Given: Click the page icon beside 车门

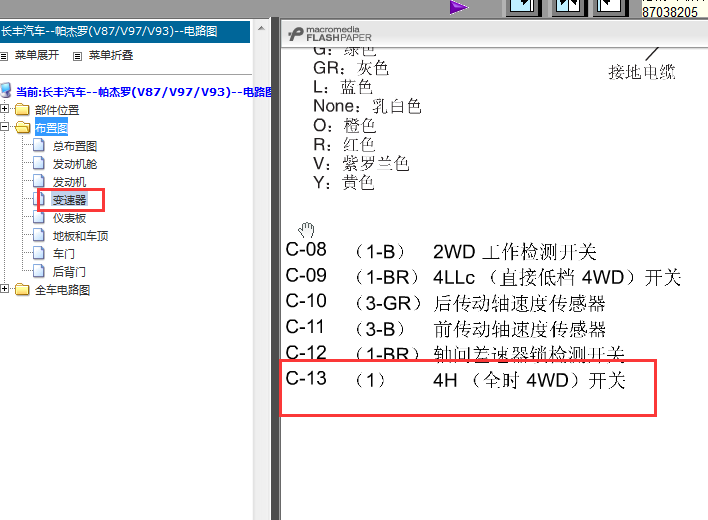Looking at the screenshot, I should 39,253.
